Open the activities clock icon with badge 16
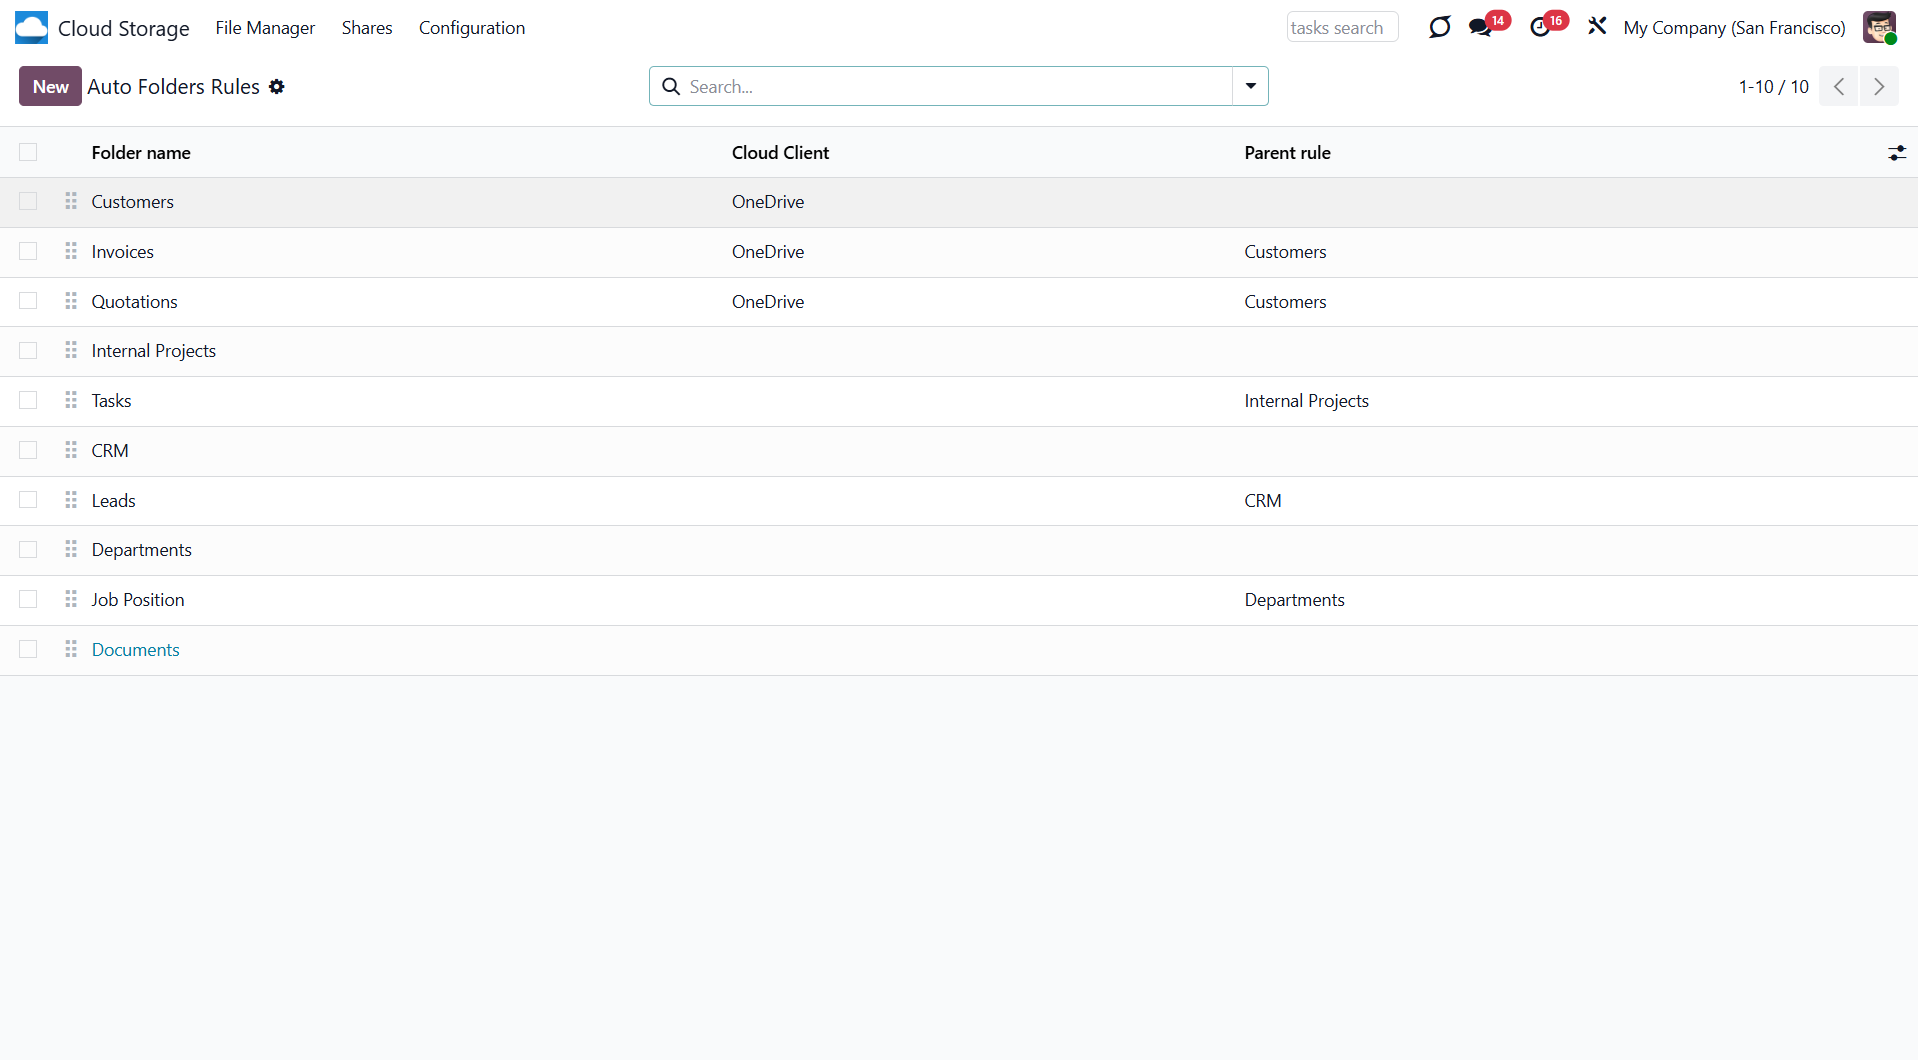 pos(1540,28)
